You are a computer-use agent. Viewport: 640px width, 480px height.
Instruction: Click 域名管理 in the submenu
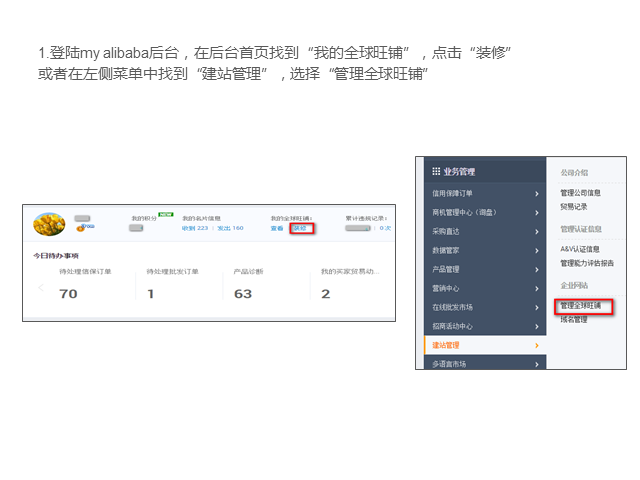pyautogui.click(x=573, y=319)
